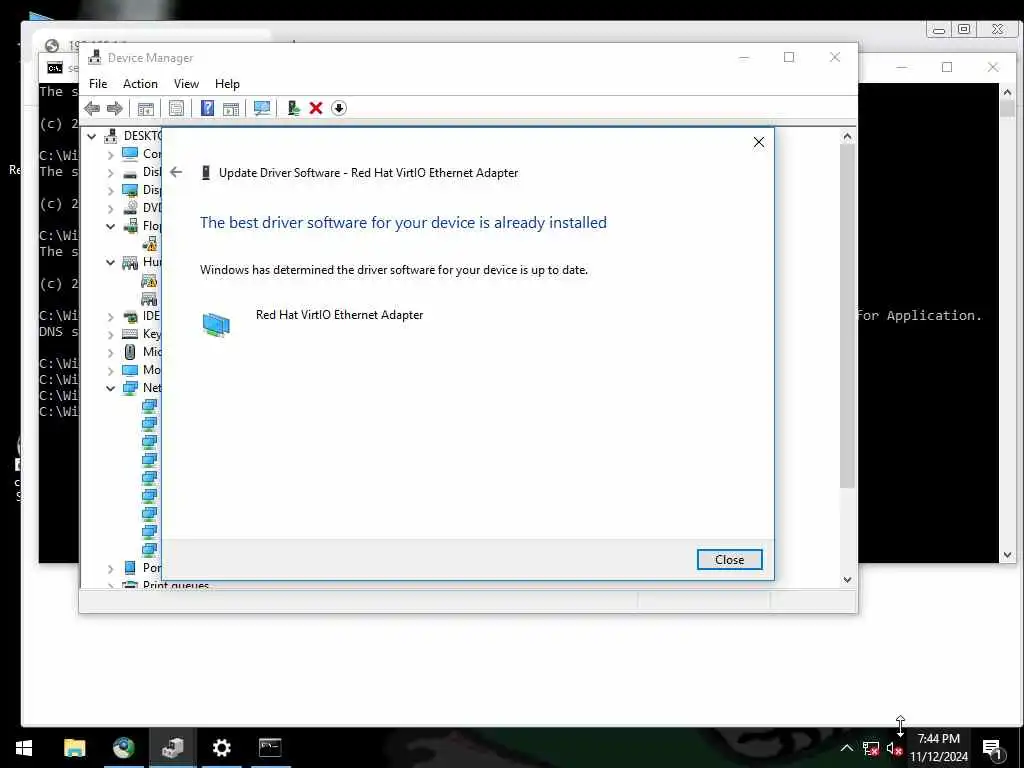Select the Keyboards category icon
This screenshot has height=768, width=1024.
click(130, 334)
